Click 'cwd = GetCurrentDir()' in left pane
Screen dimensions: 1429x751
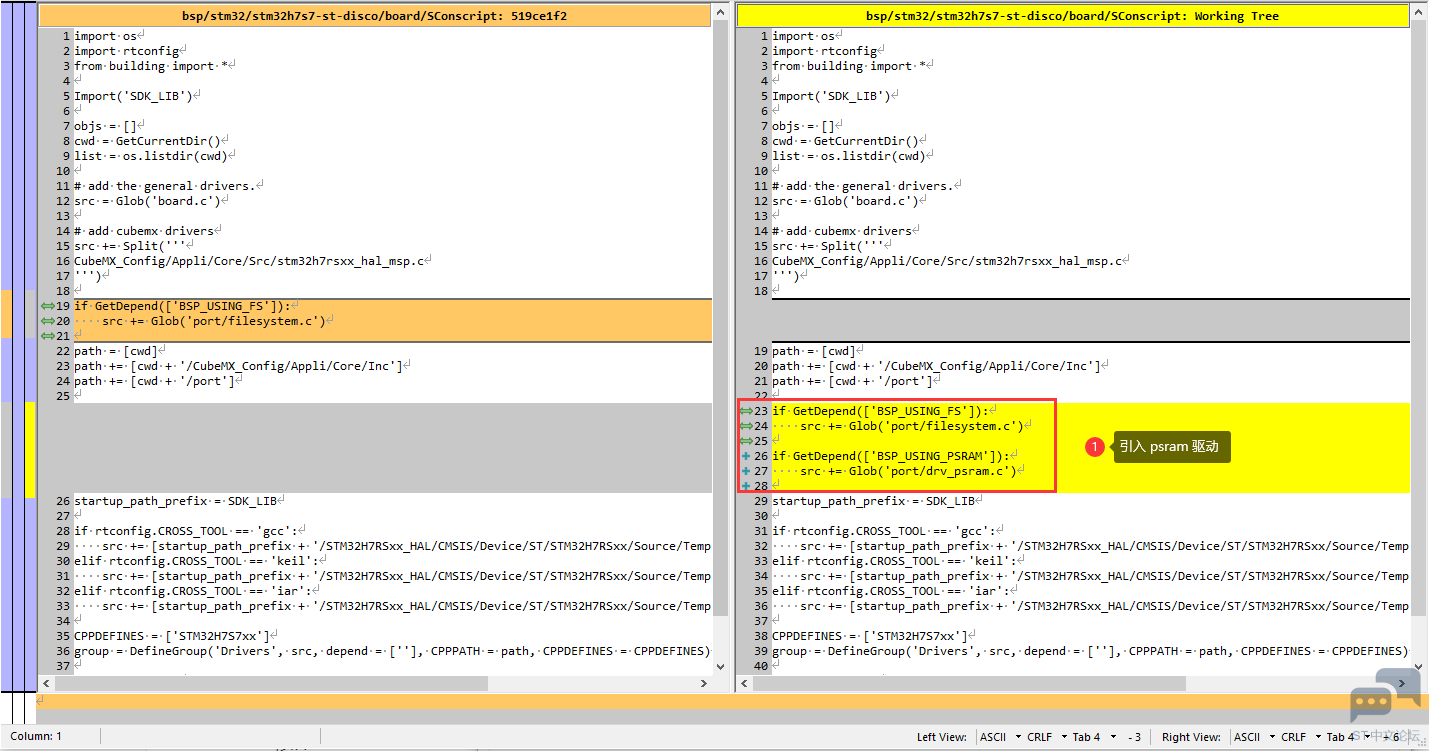147,141
